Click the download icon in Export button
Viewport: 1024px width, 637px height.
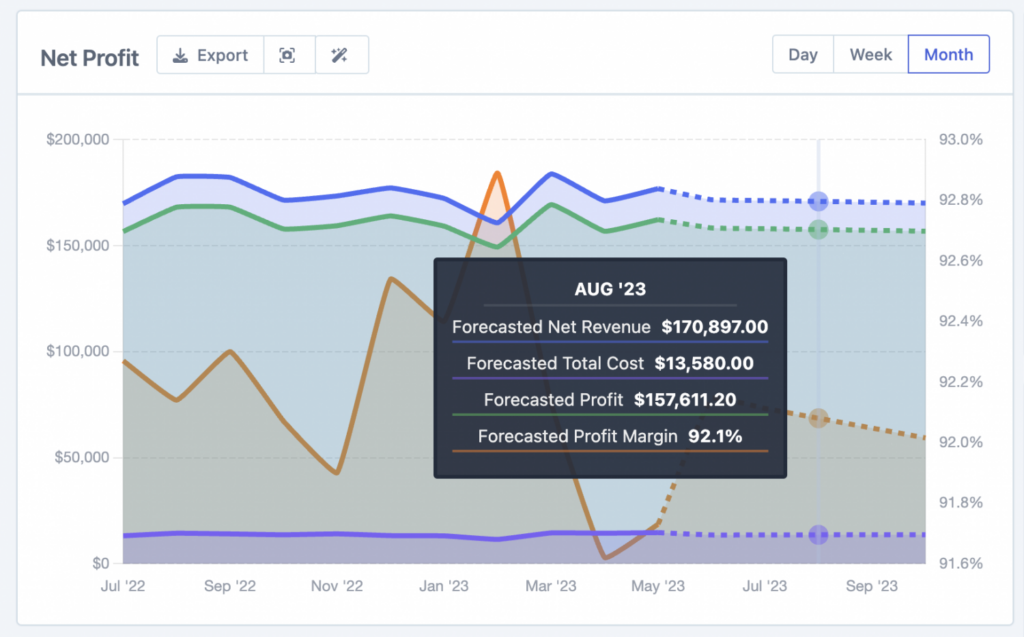182,55
